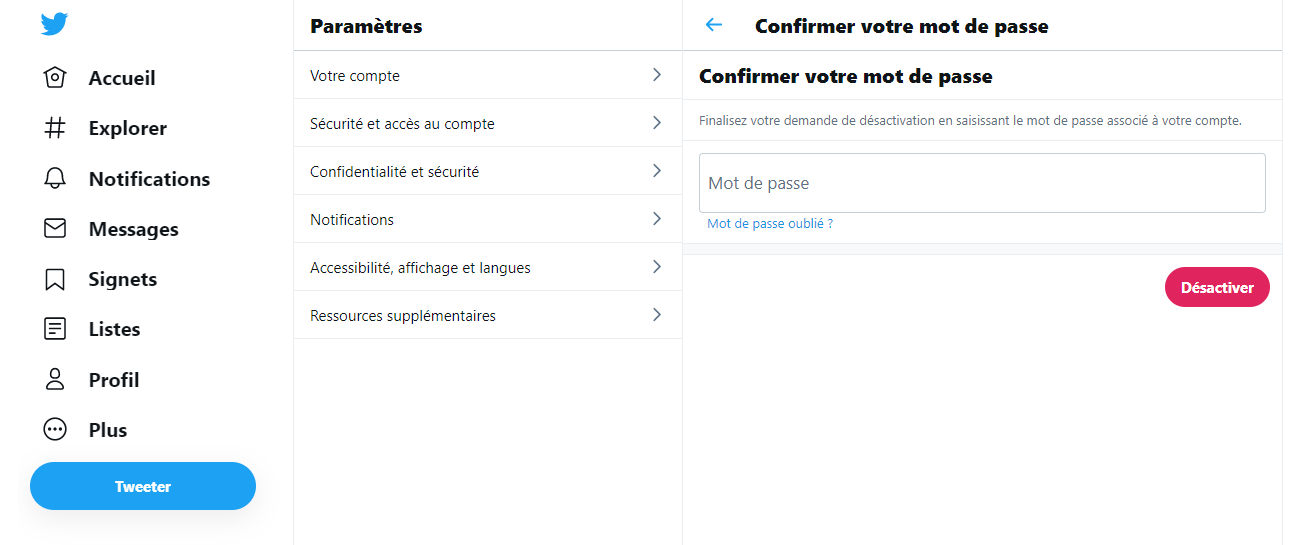1296x545 pixels.
Task: Open the Plus more-options icon
Action: [x=55, y=430]
